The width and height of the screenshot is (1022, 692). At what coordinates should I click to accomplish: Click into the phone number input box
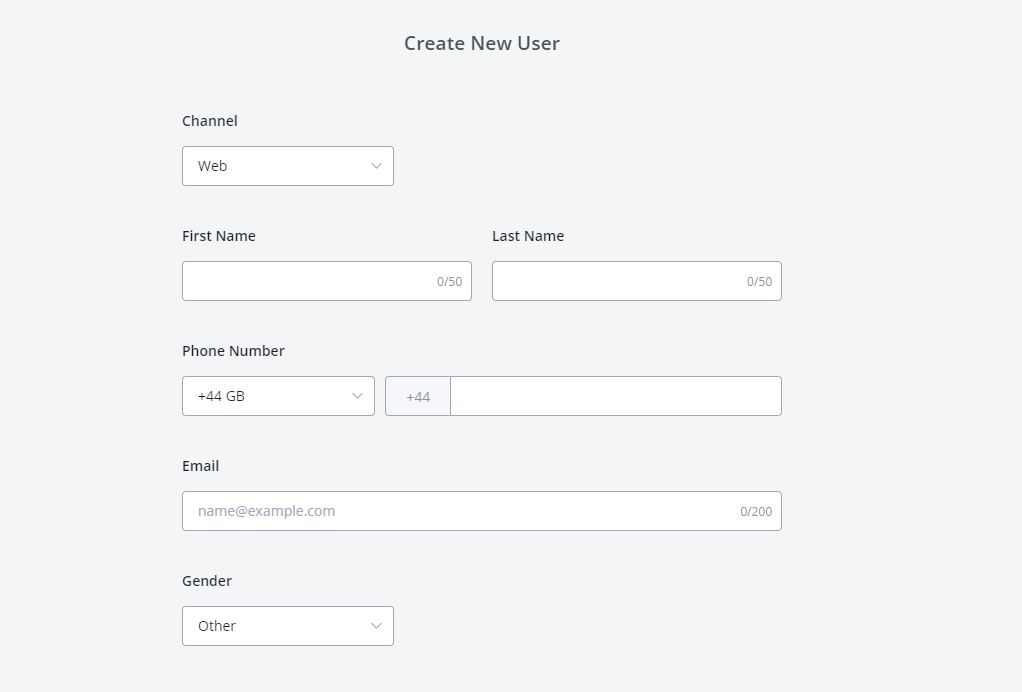click(615, 396)
